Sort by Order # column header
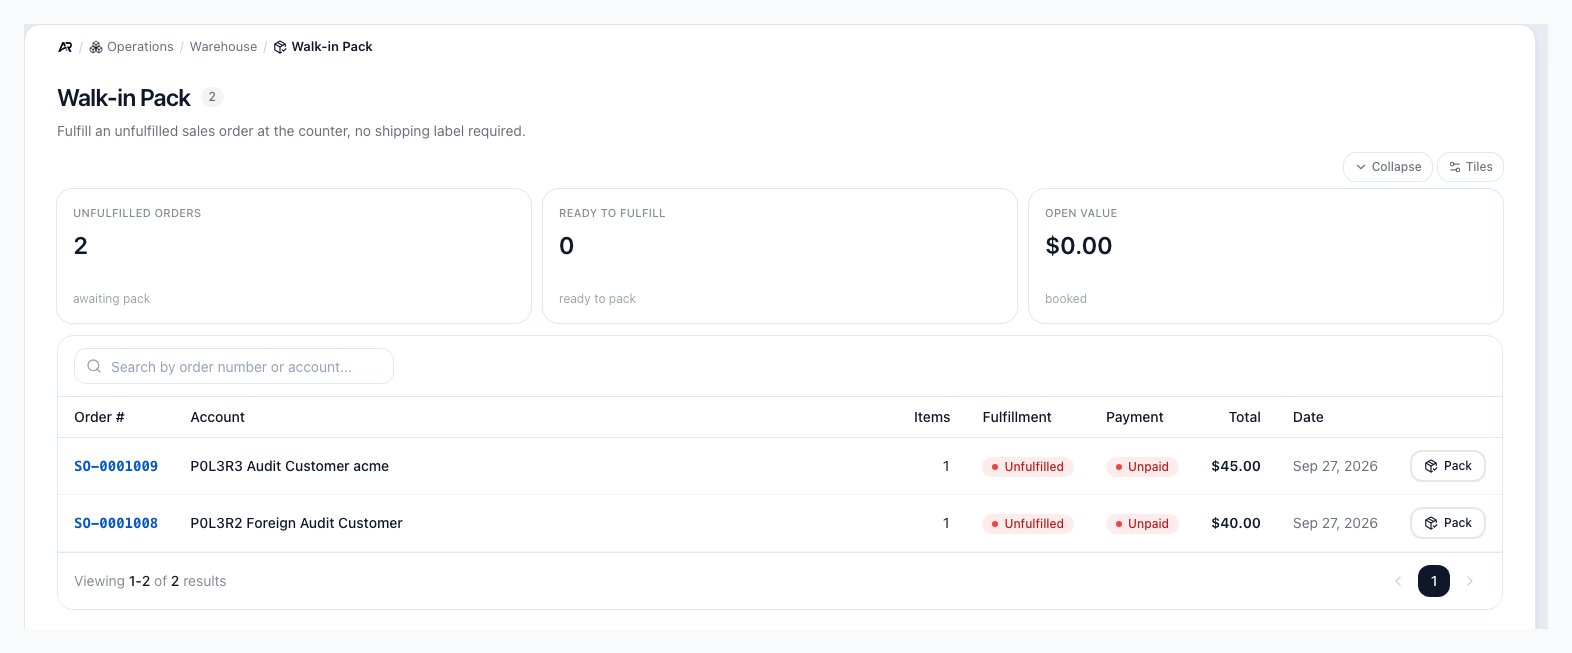 [x=99, y=417]
